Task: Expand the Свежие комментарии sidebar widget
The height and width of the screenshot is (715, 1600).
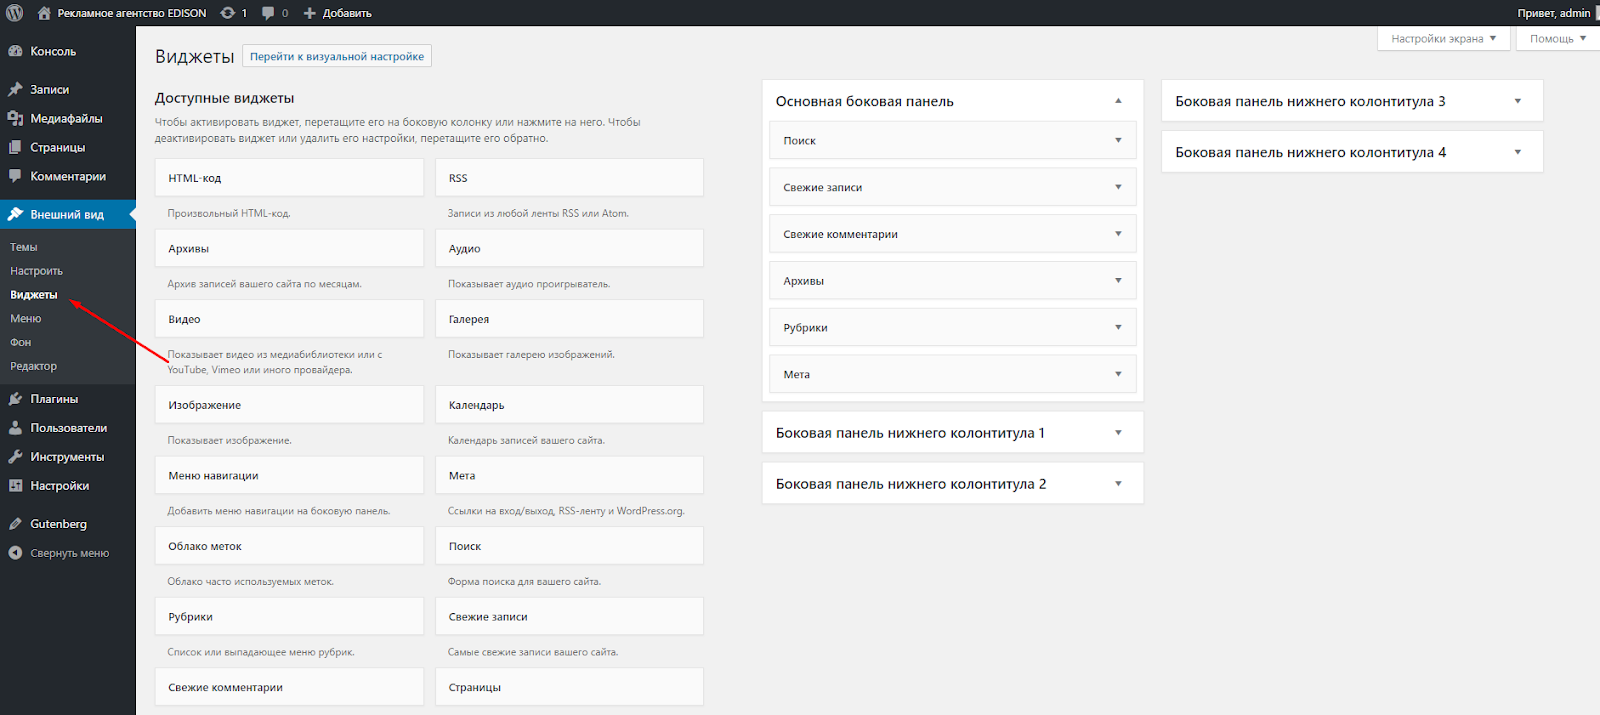Action: 1118,234
